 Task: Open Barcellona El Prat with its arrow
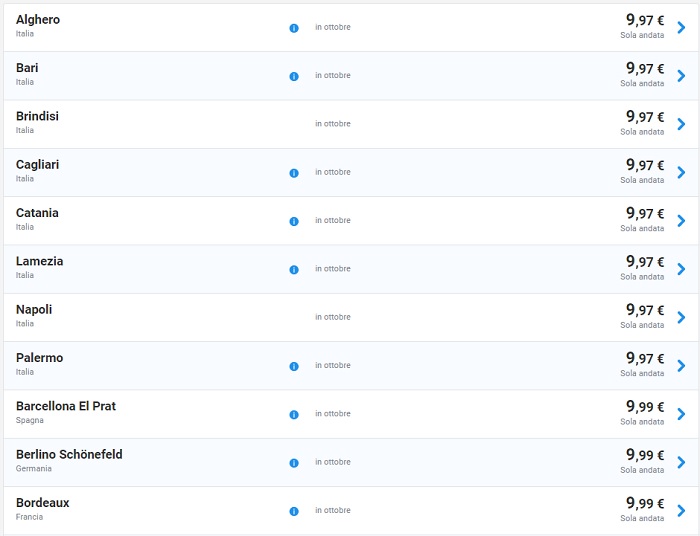click(x=681, y=414)
